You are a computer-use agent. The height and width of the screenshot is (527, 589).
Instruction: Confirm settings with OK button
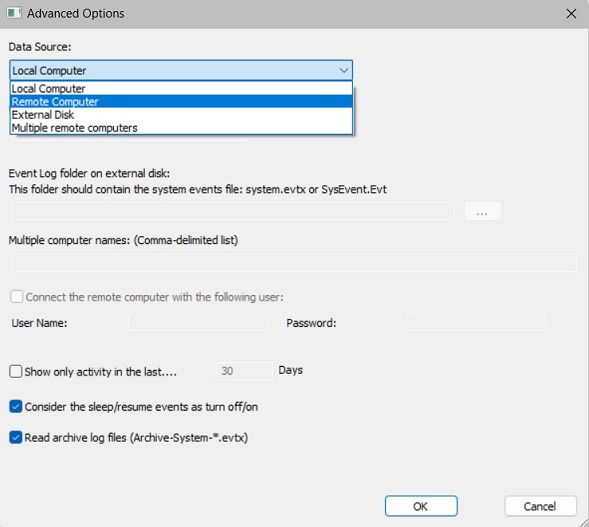pos(421,506)
